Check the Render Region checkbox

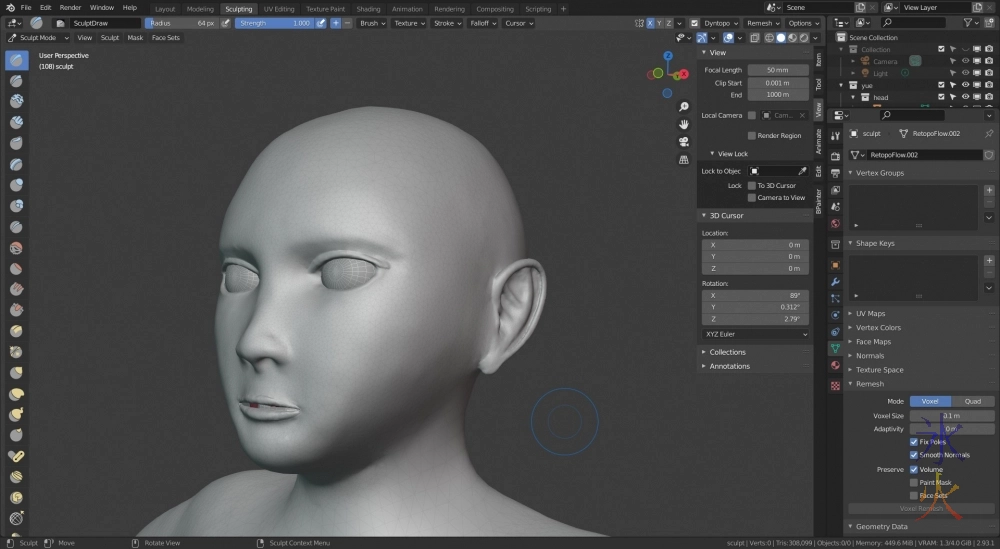click(752, 135)
